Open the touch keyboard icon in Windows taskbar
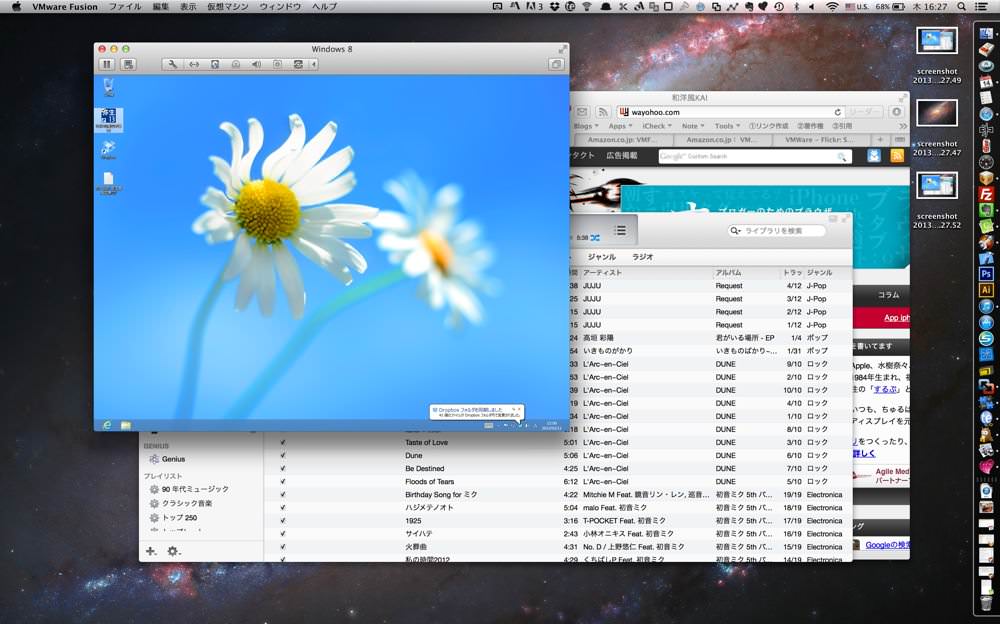The width and height of the screenshot is (1000, 624). click(x=489, y=426)
